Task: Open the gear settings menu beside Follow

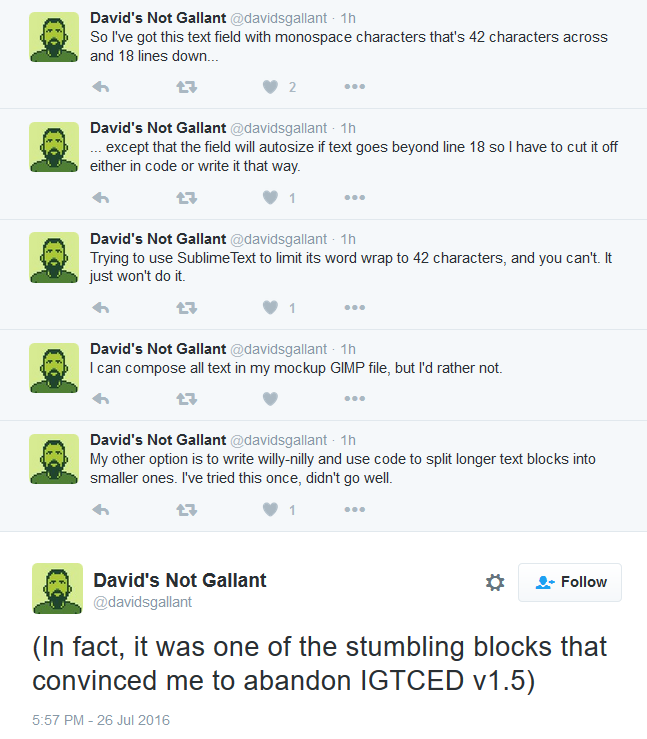Action: 495,583
